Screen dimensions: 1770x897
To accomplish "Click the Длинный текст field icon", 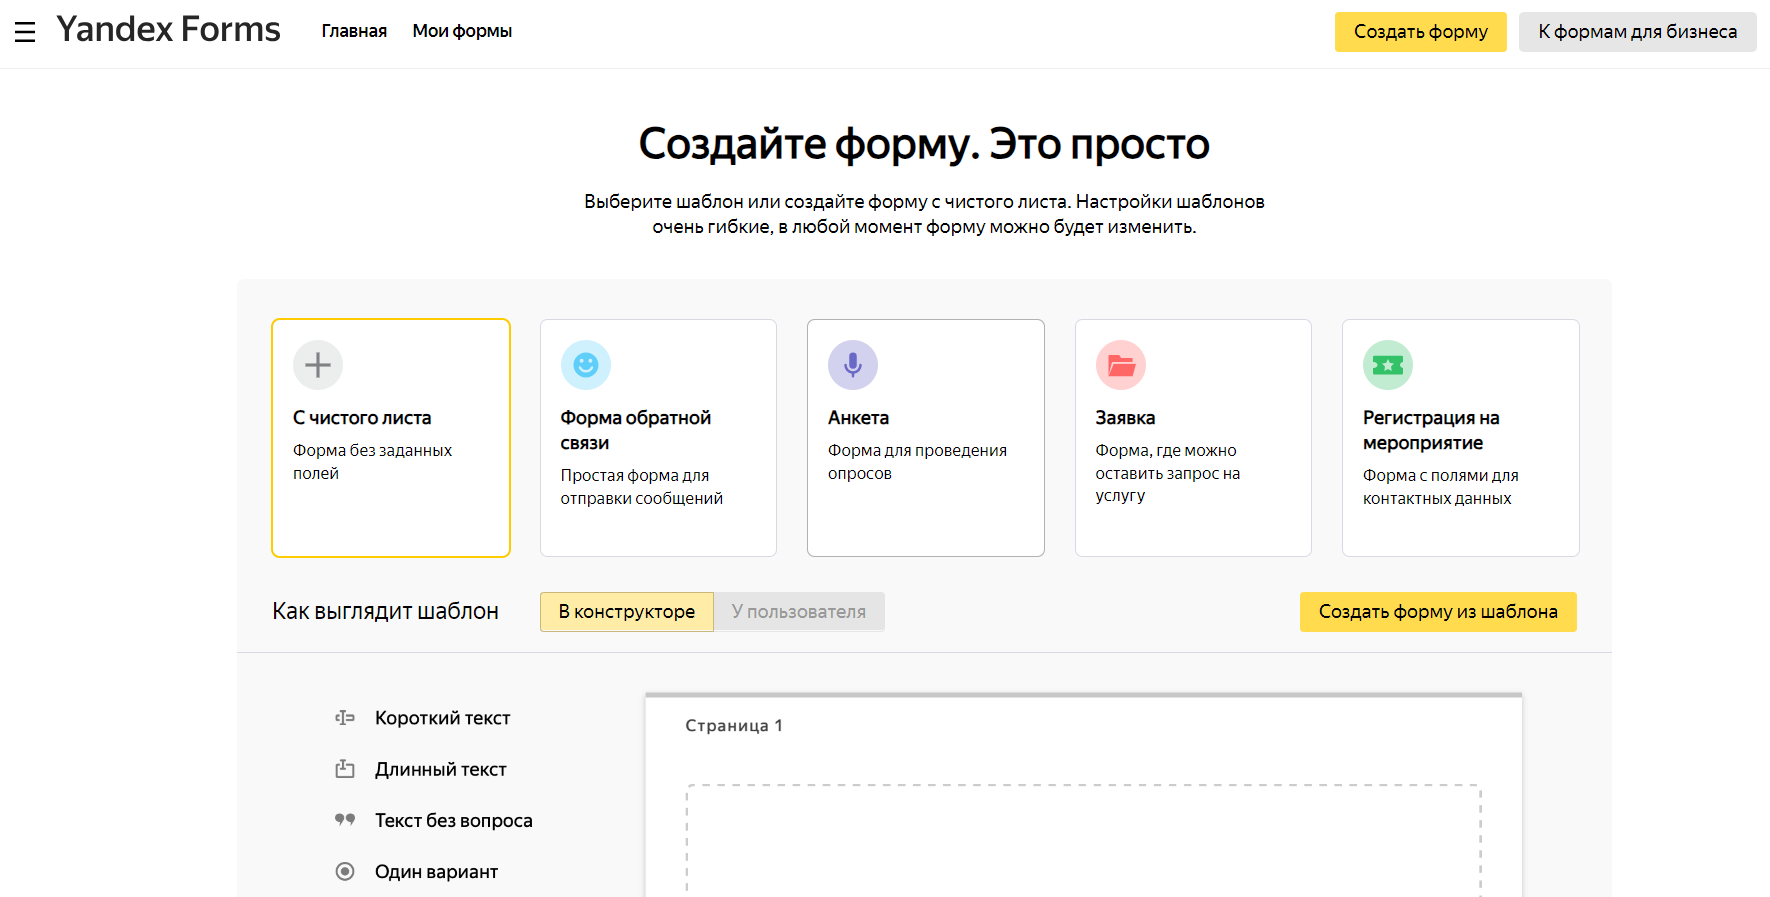I will click(345, 769).
